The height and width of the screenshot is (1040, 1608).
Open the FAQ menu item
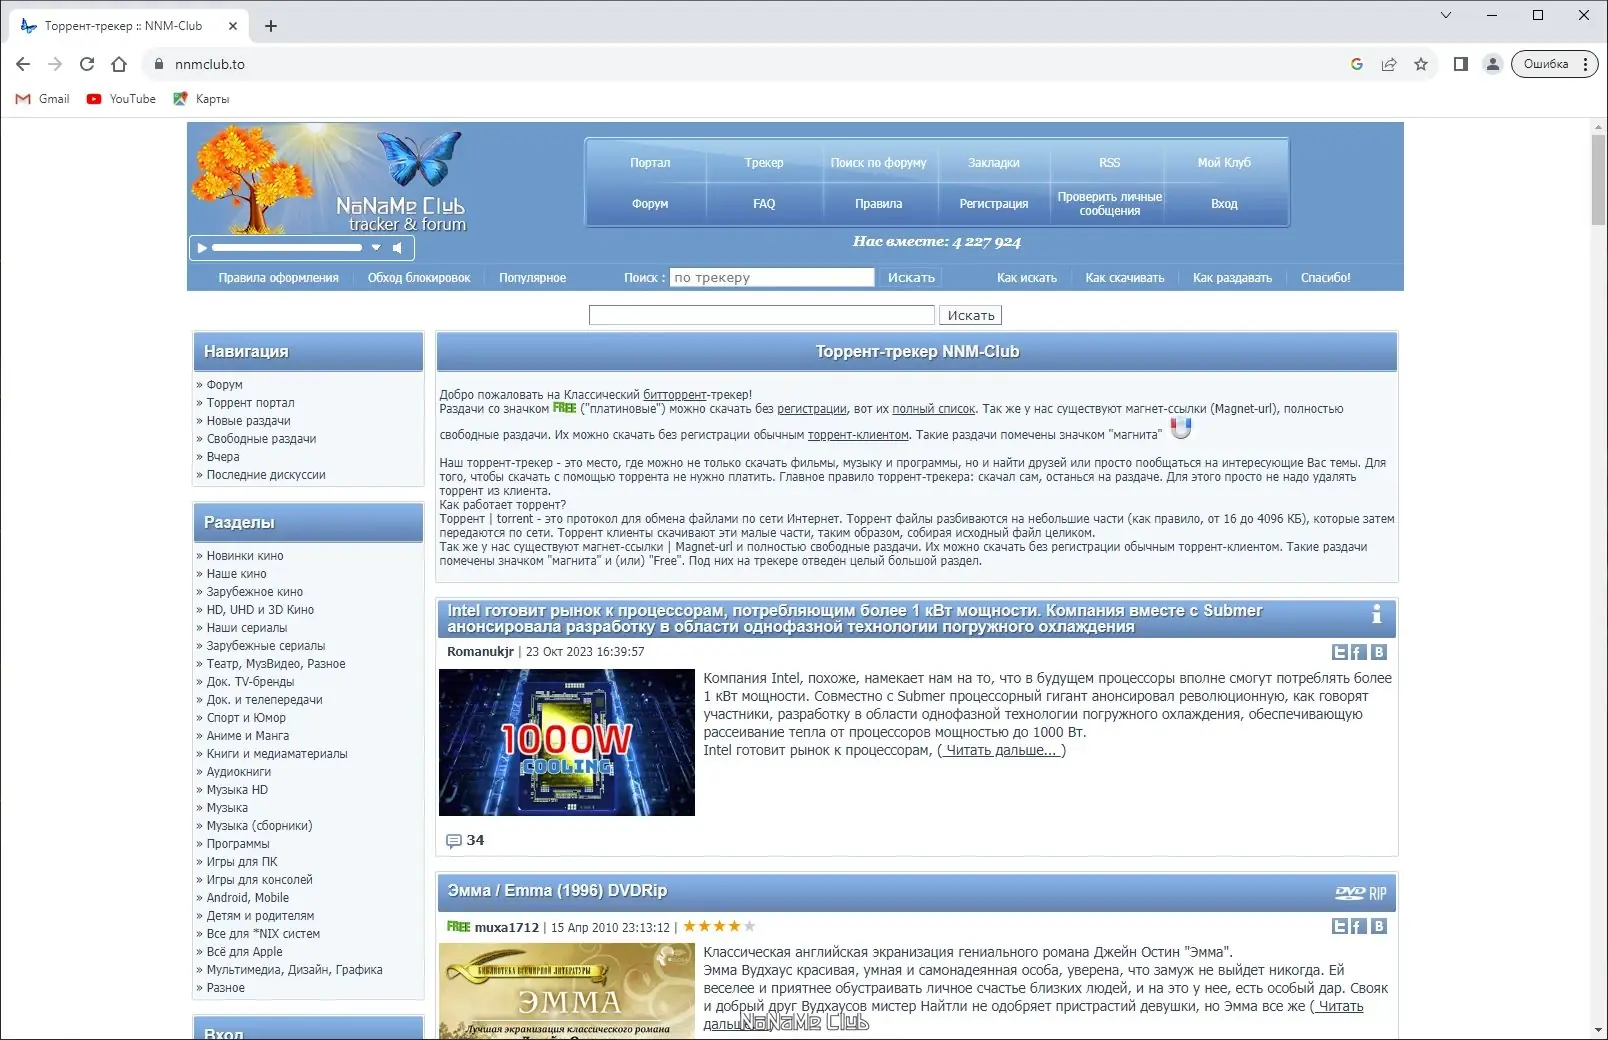(x=764, y=204)
